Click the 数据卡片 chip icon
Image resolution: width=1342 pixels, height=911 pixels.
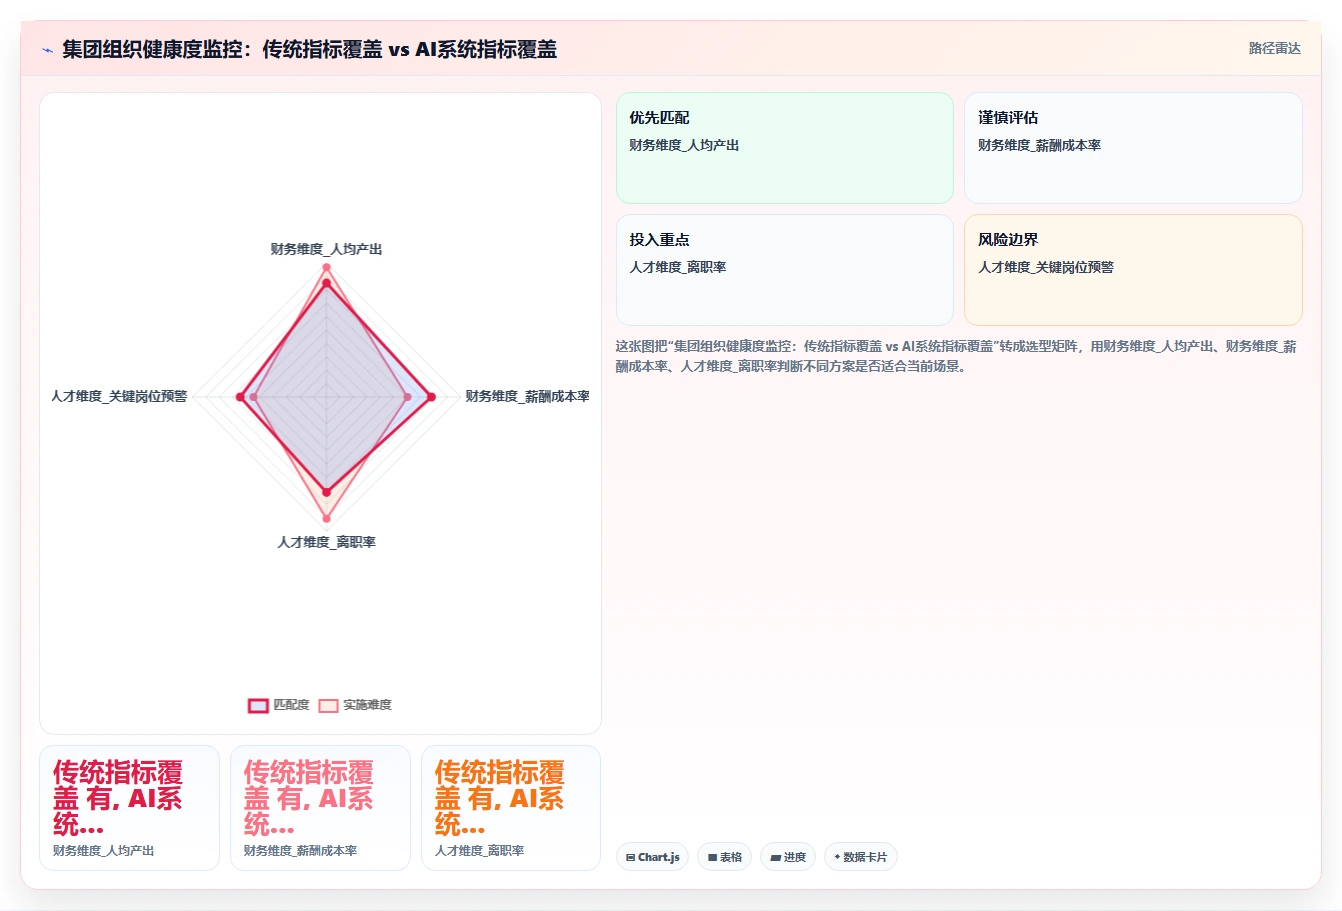pos(837,857)
